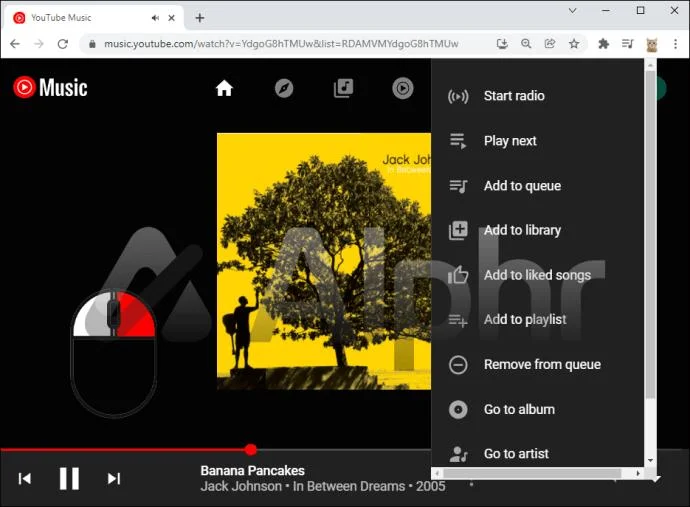690x507 pixels.
Task: Open a new browser tab
Action: (200, 18)
